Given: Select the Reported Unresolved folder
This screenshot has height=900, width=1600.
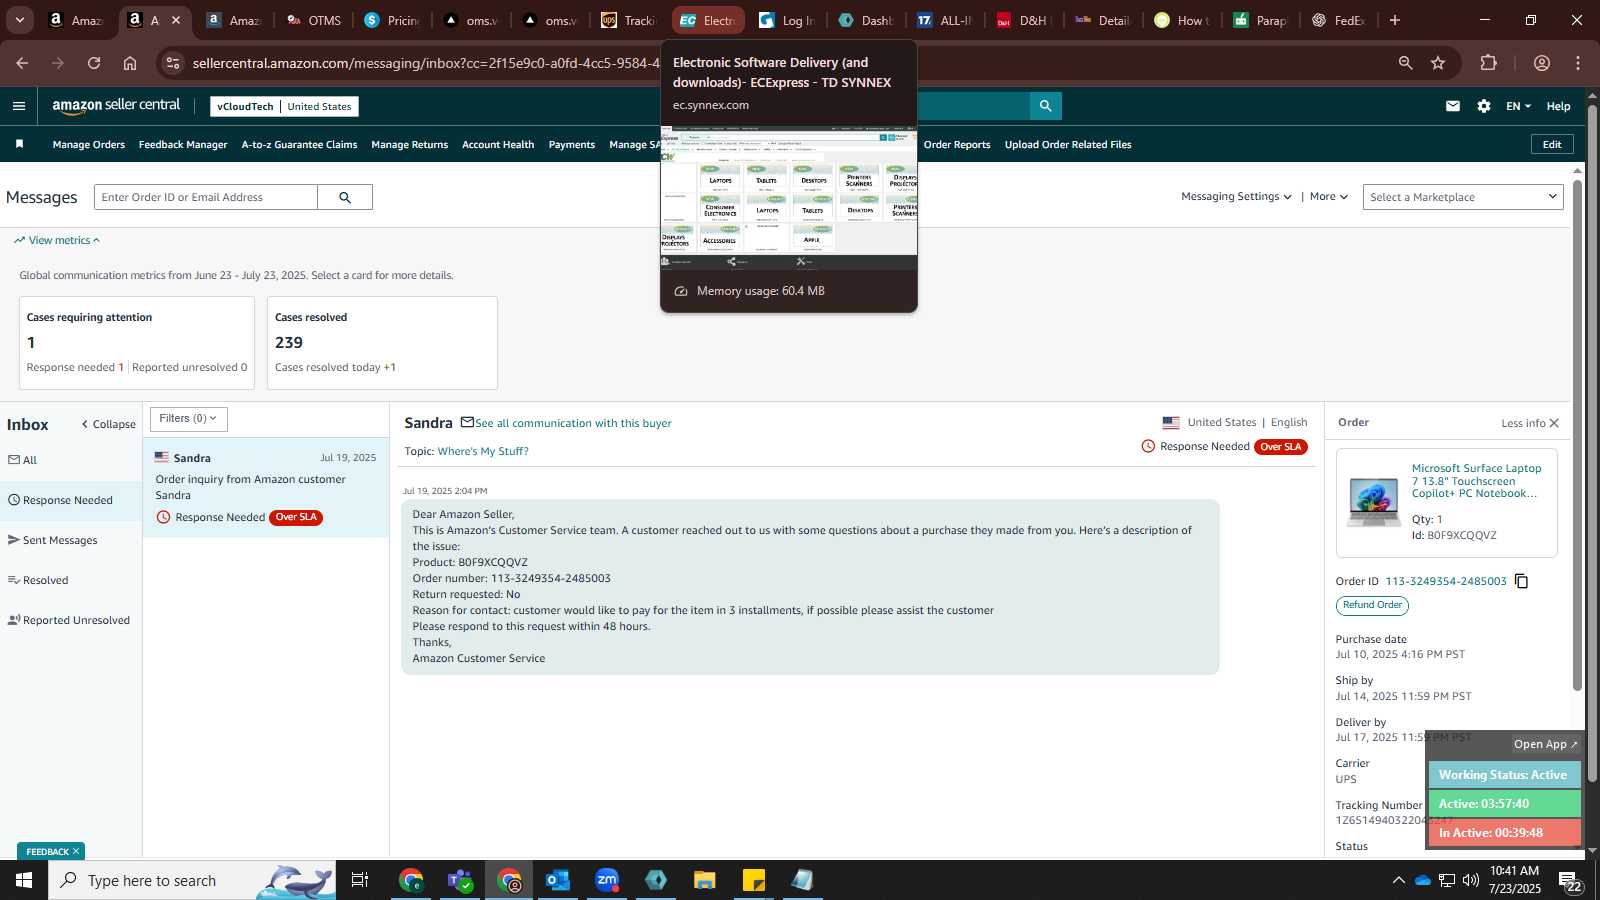Looking at the screenshot, I should [x=71, y=620].
